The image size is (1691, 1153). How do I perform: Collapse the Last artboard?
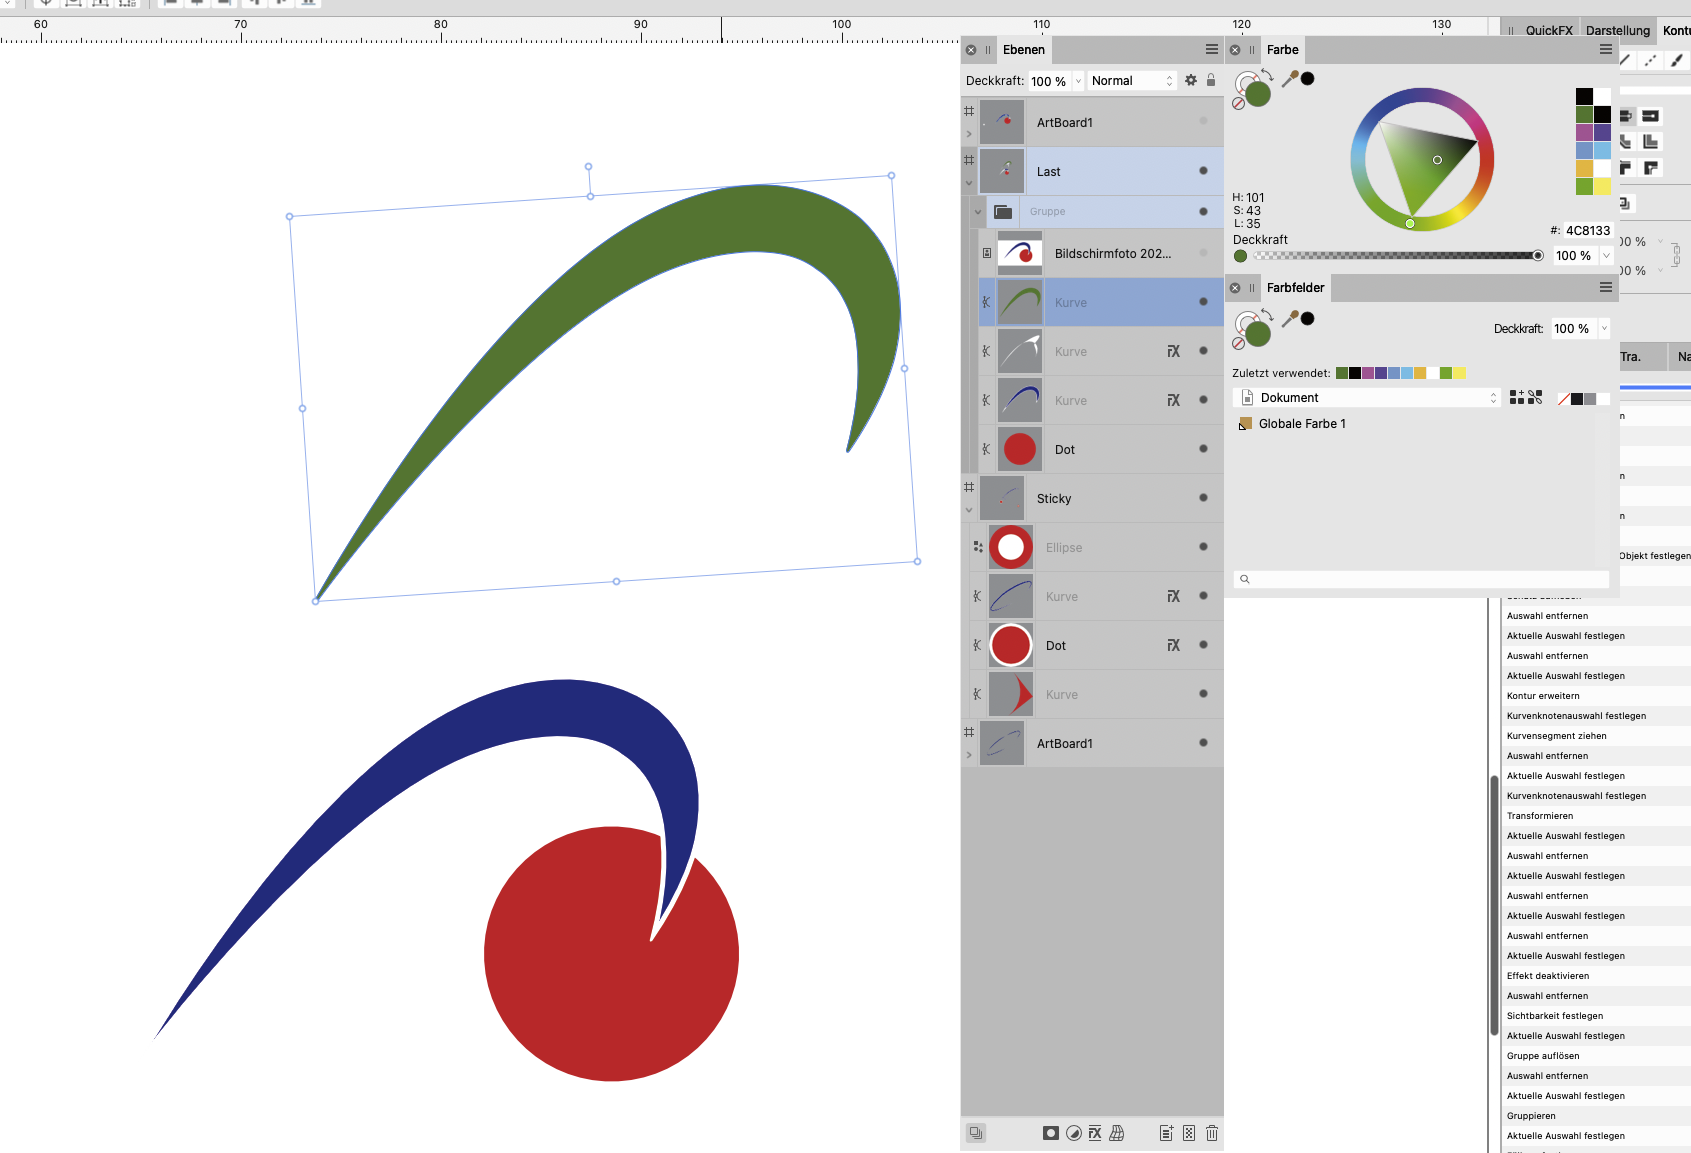coord(969,183)
